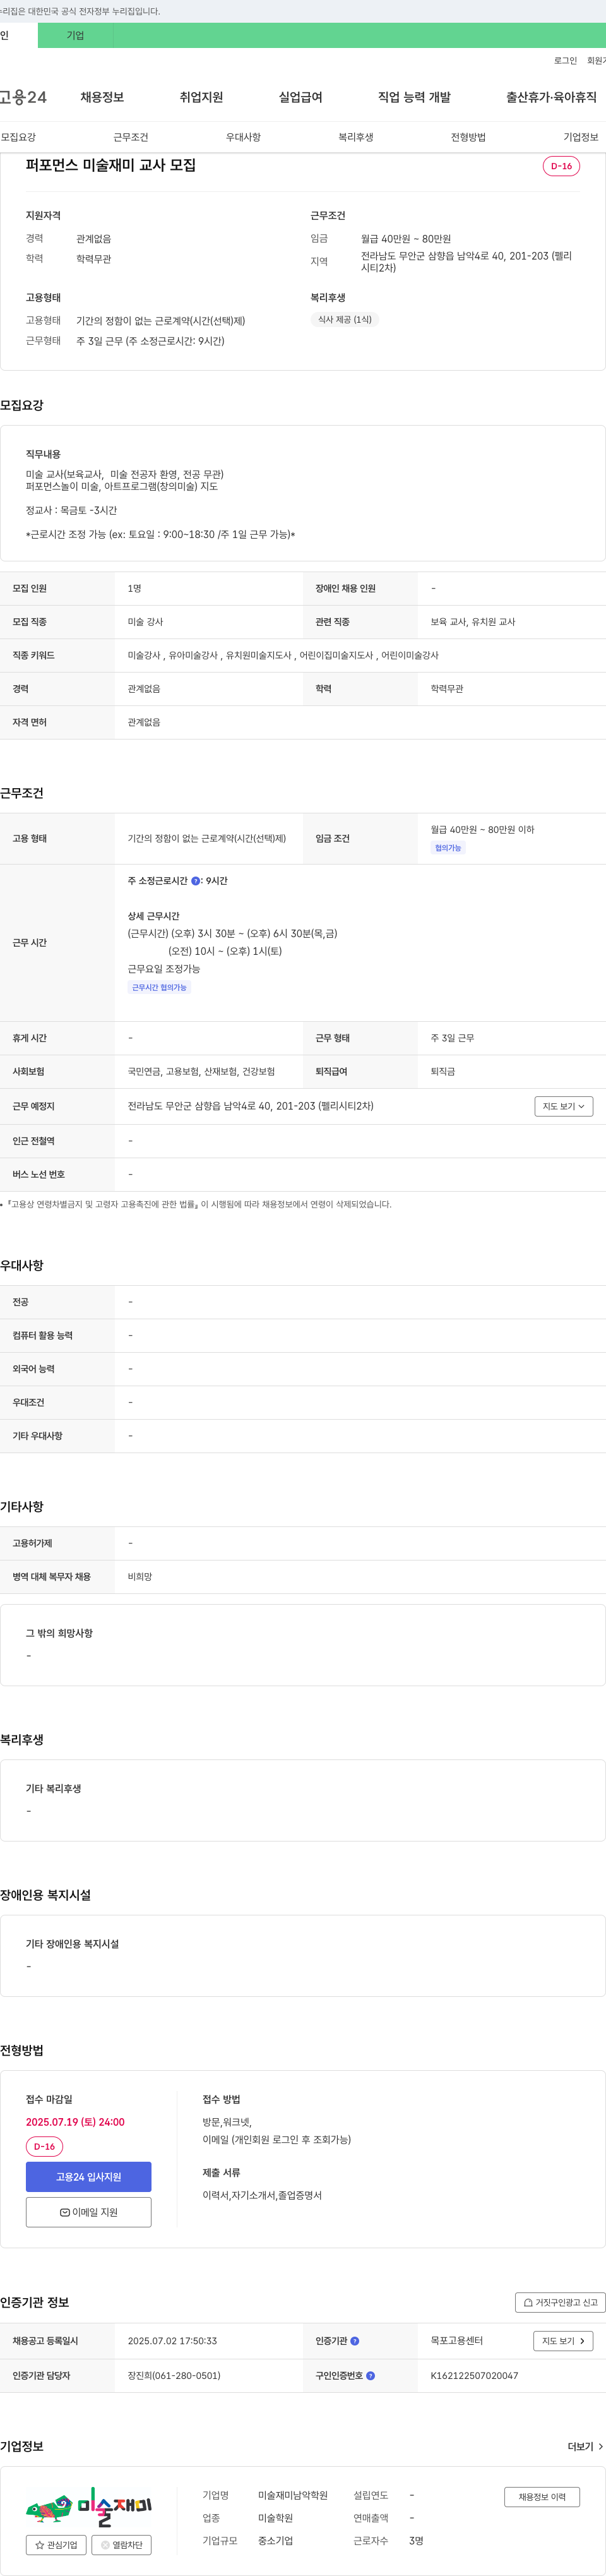
Task: Jump to the 우대사항 section tab
Action: click(x=243, y=137)
